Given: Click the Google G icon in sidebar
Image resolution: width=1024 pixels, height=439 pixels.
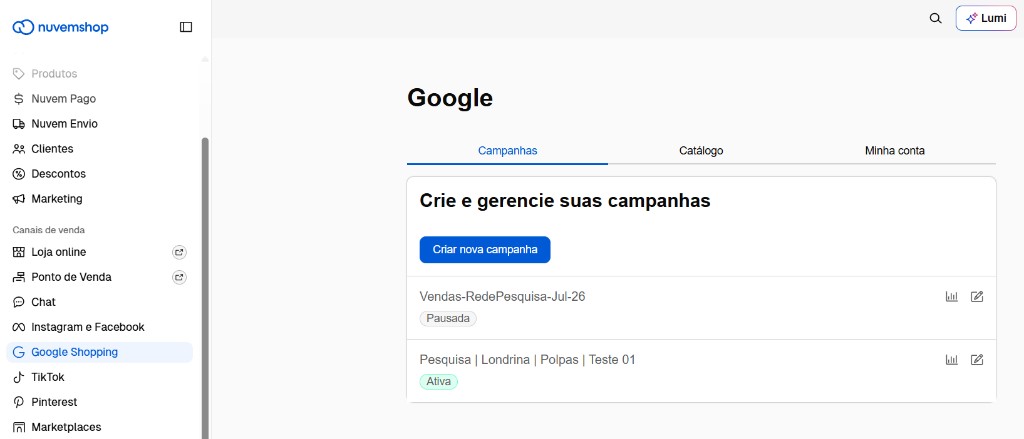Looking at the screenshot, I should point(19,352).
